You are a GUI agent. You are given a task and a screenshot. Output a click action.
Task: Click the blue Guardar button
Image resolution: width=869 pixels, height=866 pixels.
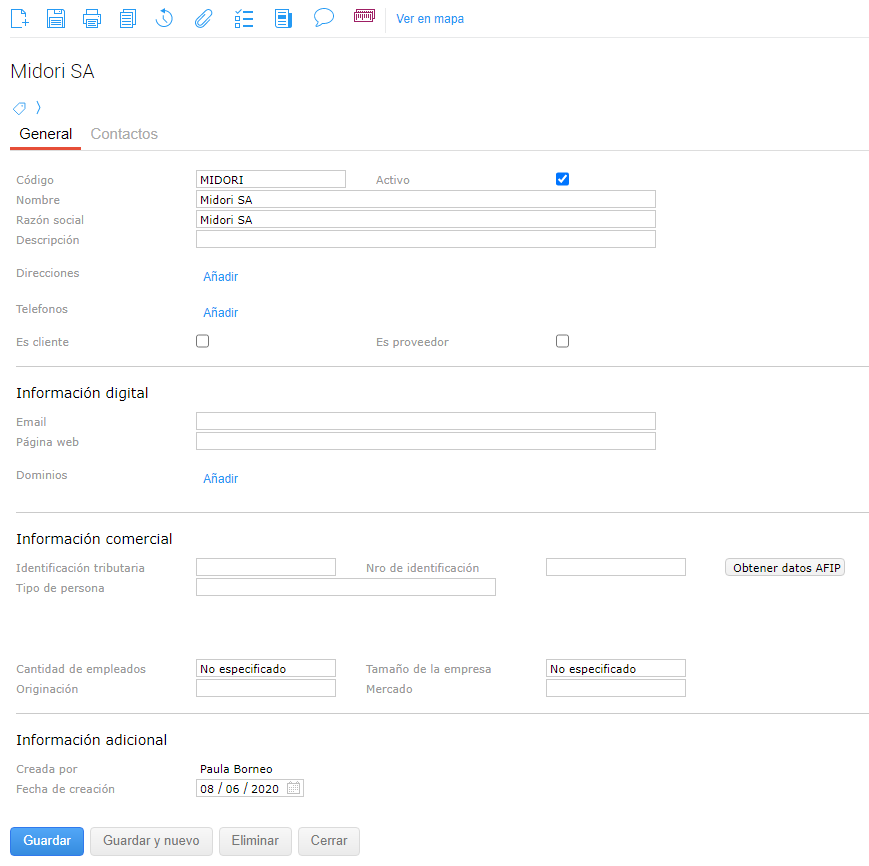47,841
